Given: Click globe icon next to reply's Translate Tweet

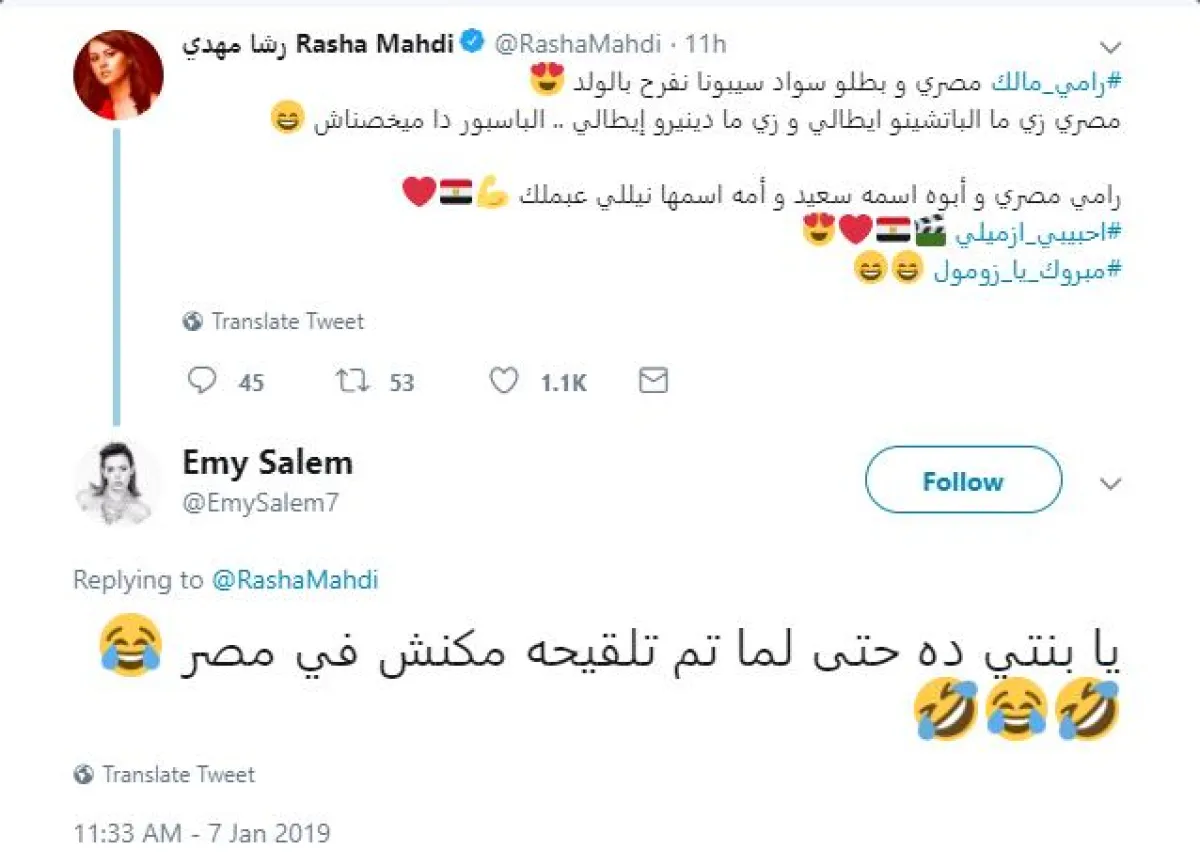Looking at the screenshot, I should 83,774.
